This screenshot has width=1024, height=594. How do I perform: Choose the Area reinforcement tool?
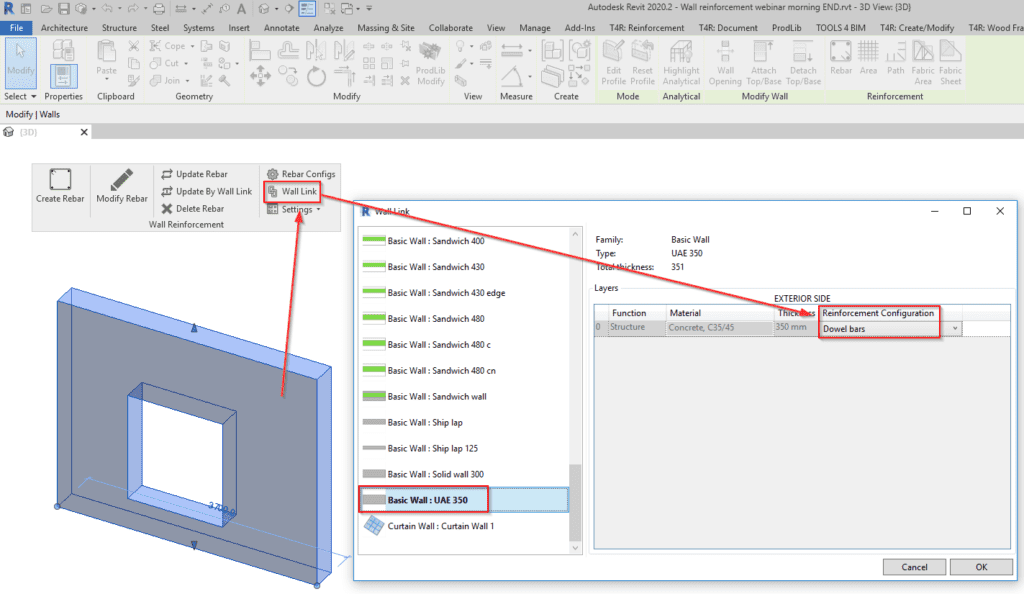(869, 57)
